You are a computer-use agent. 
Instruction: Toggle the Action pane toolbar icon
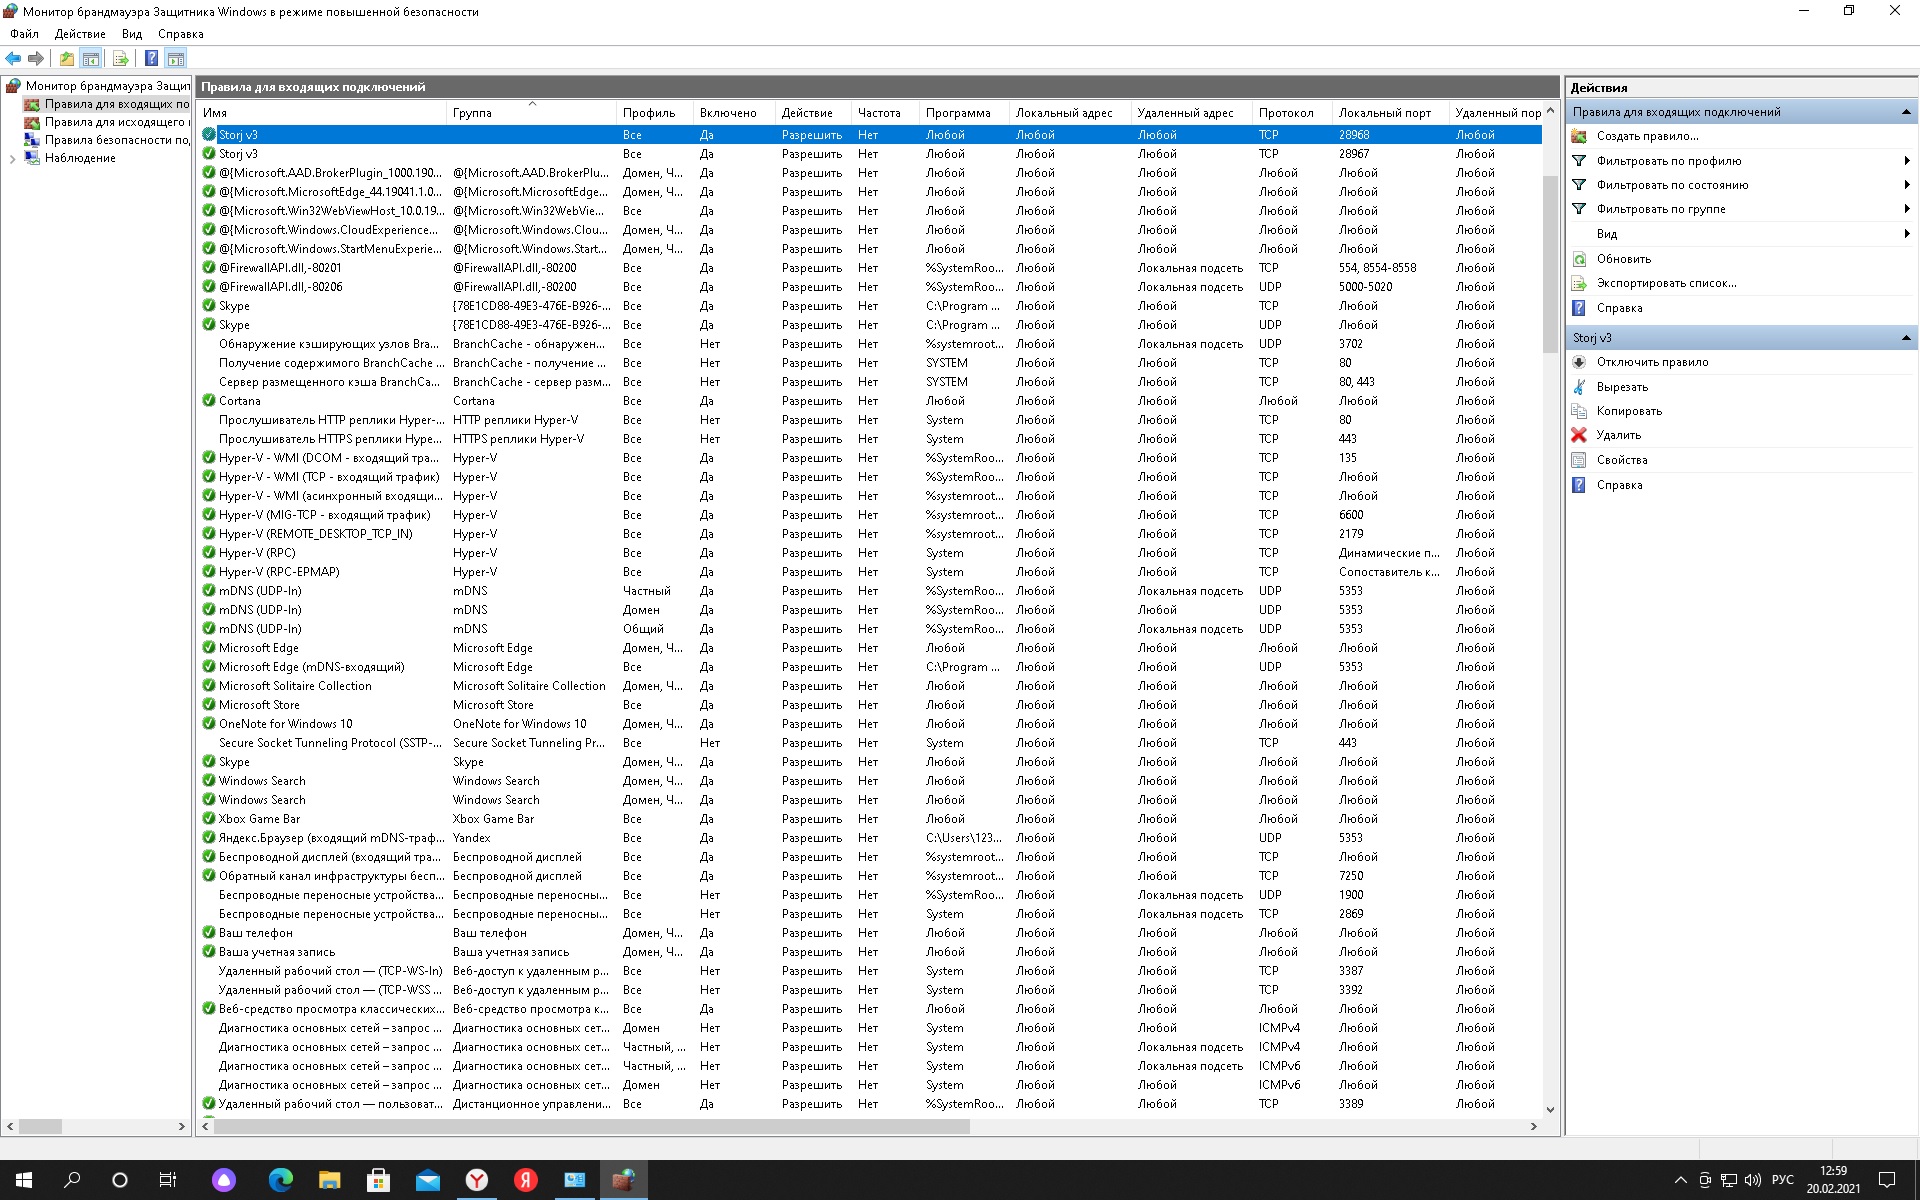(176, 59)
